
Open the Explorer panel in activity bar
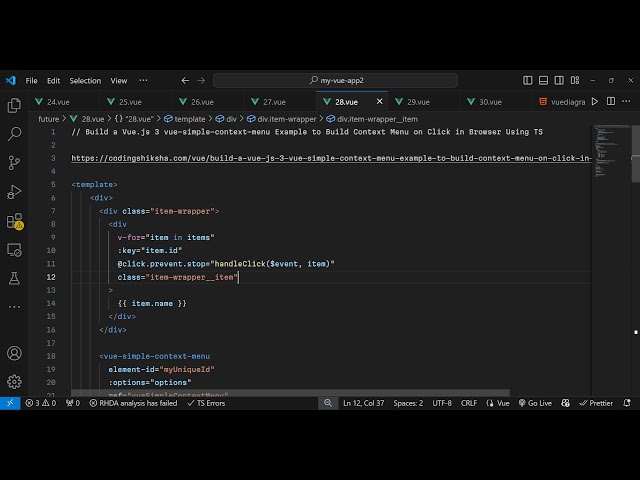14,105
